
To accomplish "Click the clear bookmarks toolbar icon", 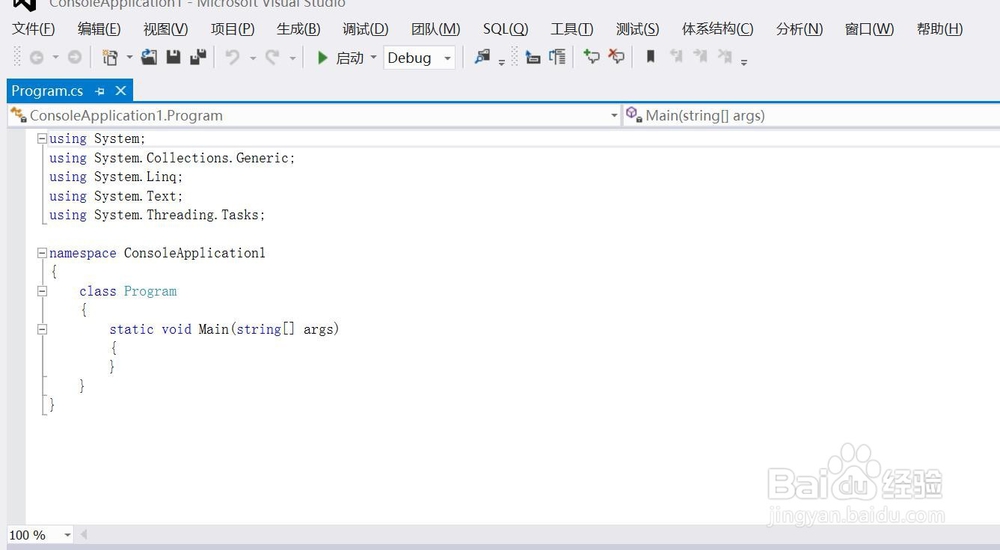I will pyautogui.click(x=724, y=57).
